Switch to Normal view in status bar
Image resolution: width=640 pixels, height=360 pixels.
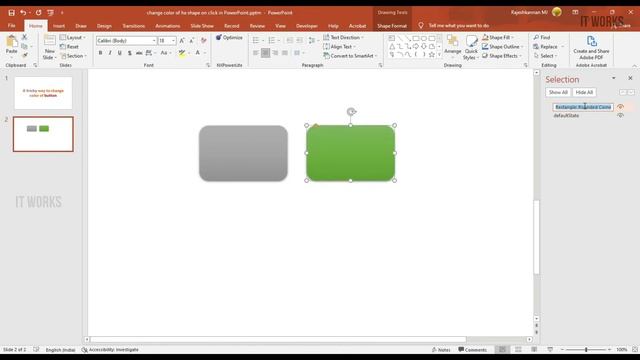pyautogui.click(x=502, y=349)
